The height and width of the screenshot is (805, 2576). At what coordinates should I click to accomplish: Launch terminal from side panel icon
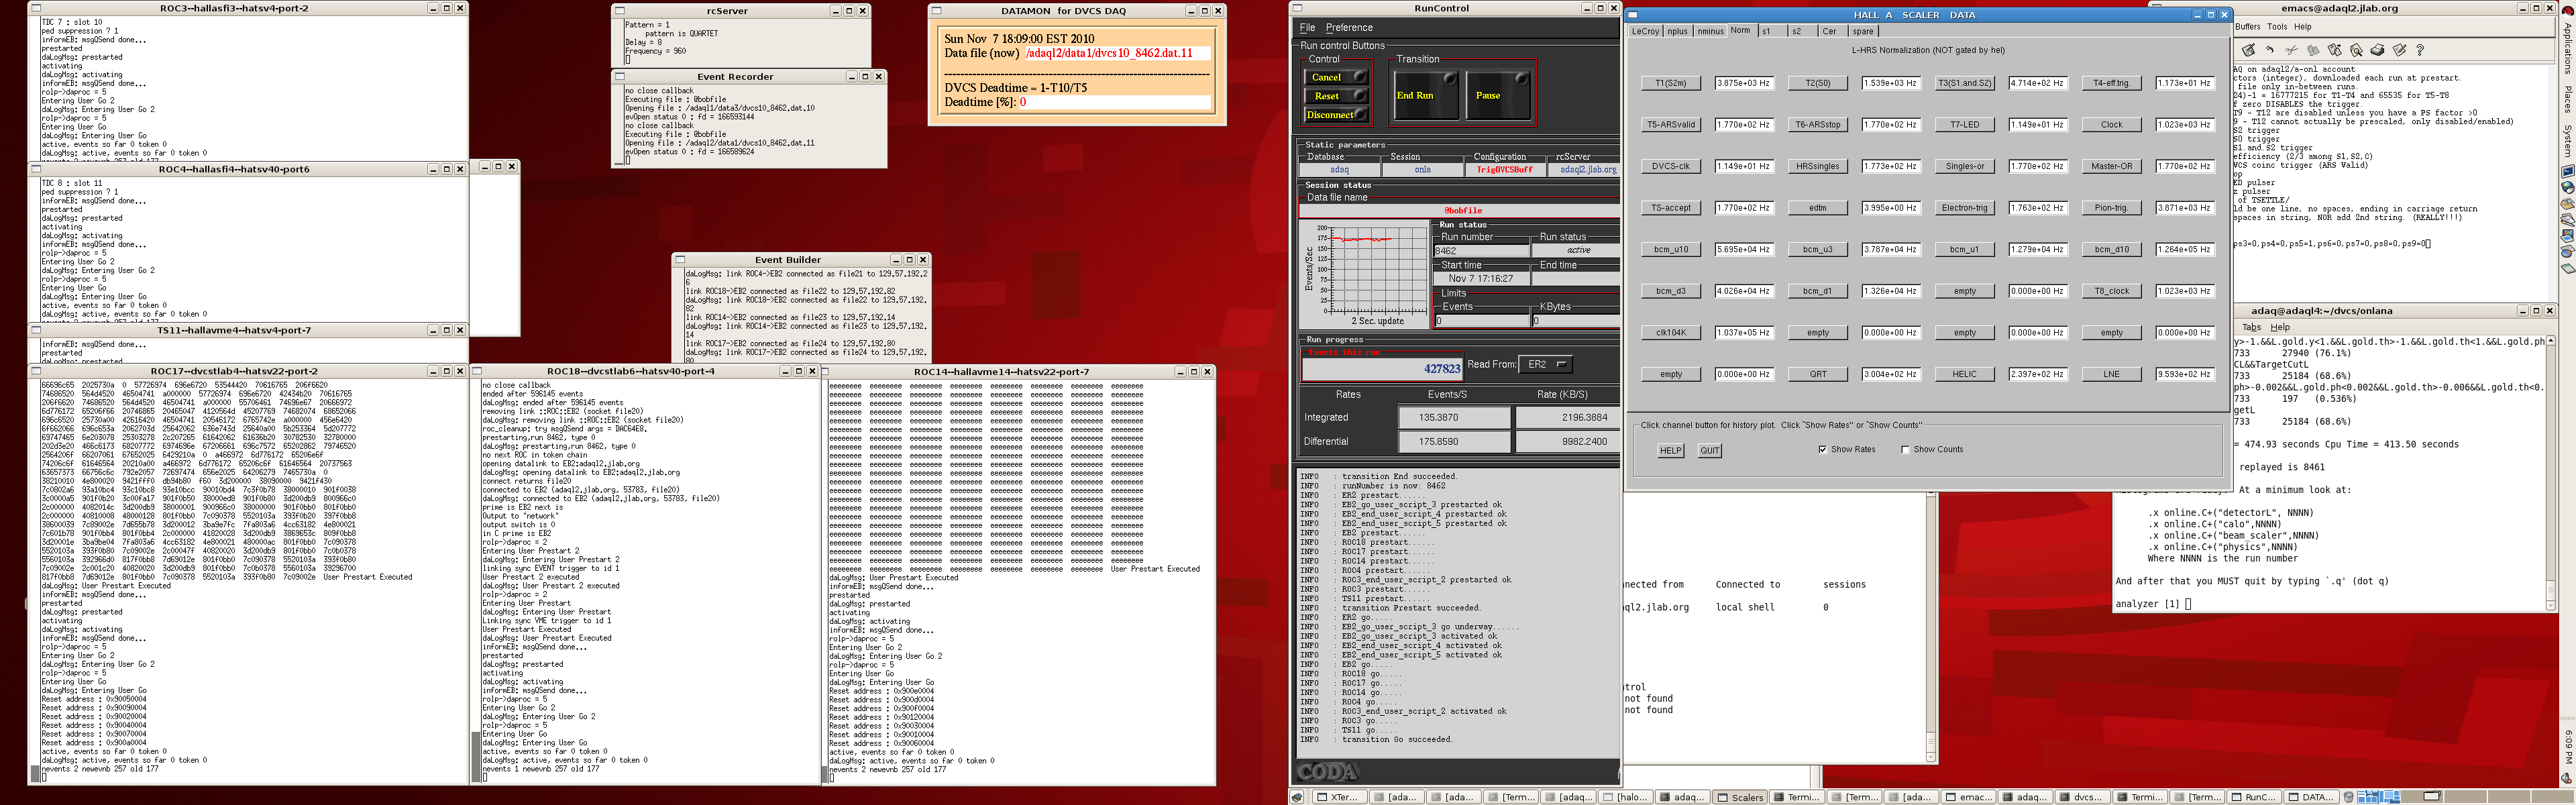click(2568, 171)
